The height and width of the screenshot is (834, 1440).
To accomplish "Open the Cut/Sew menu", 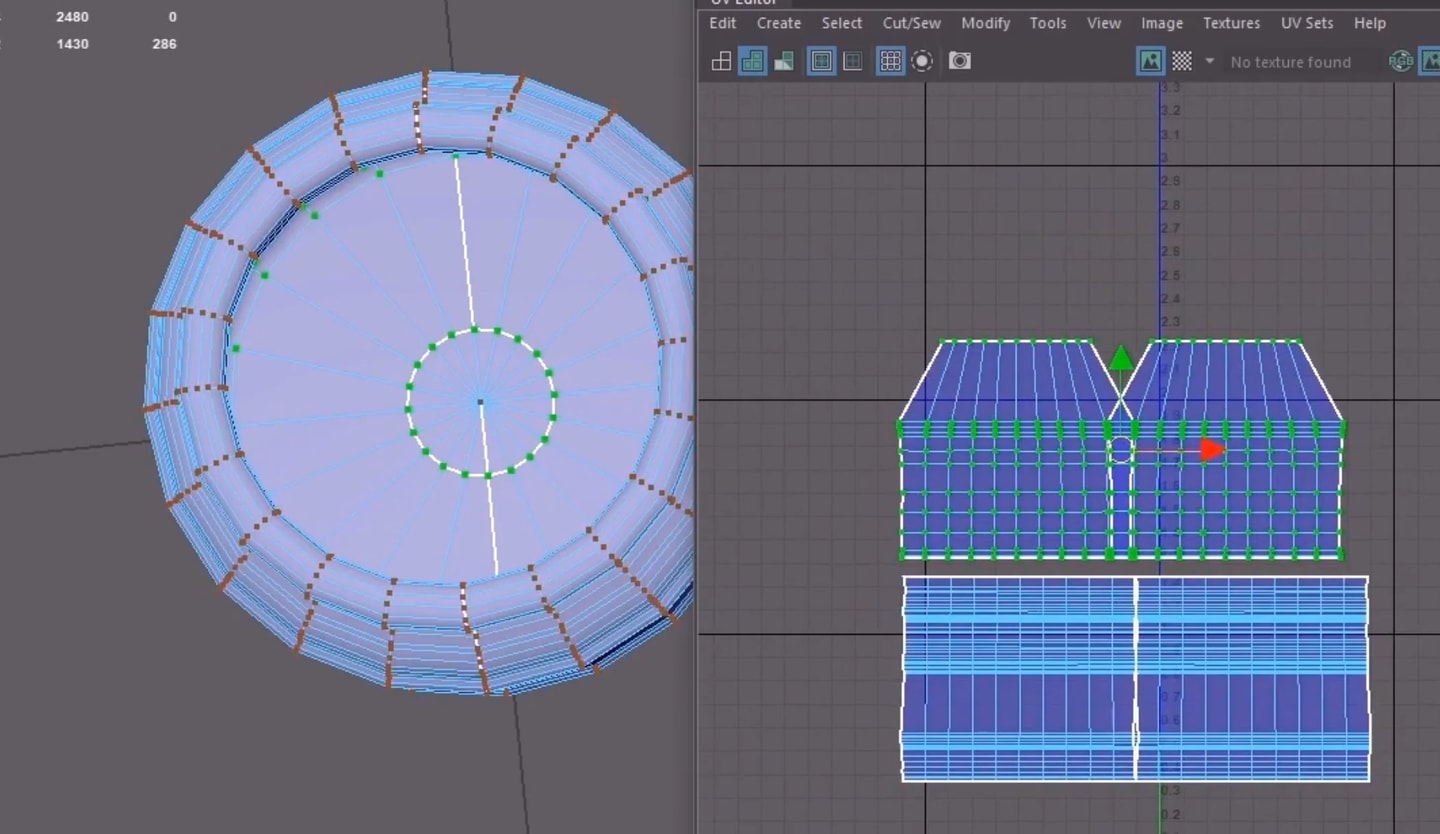I will 912,23.
